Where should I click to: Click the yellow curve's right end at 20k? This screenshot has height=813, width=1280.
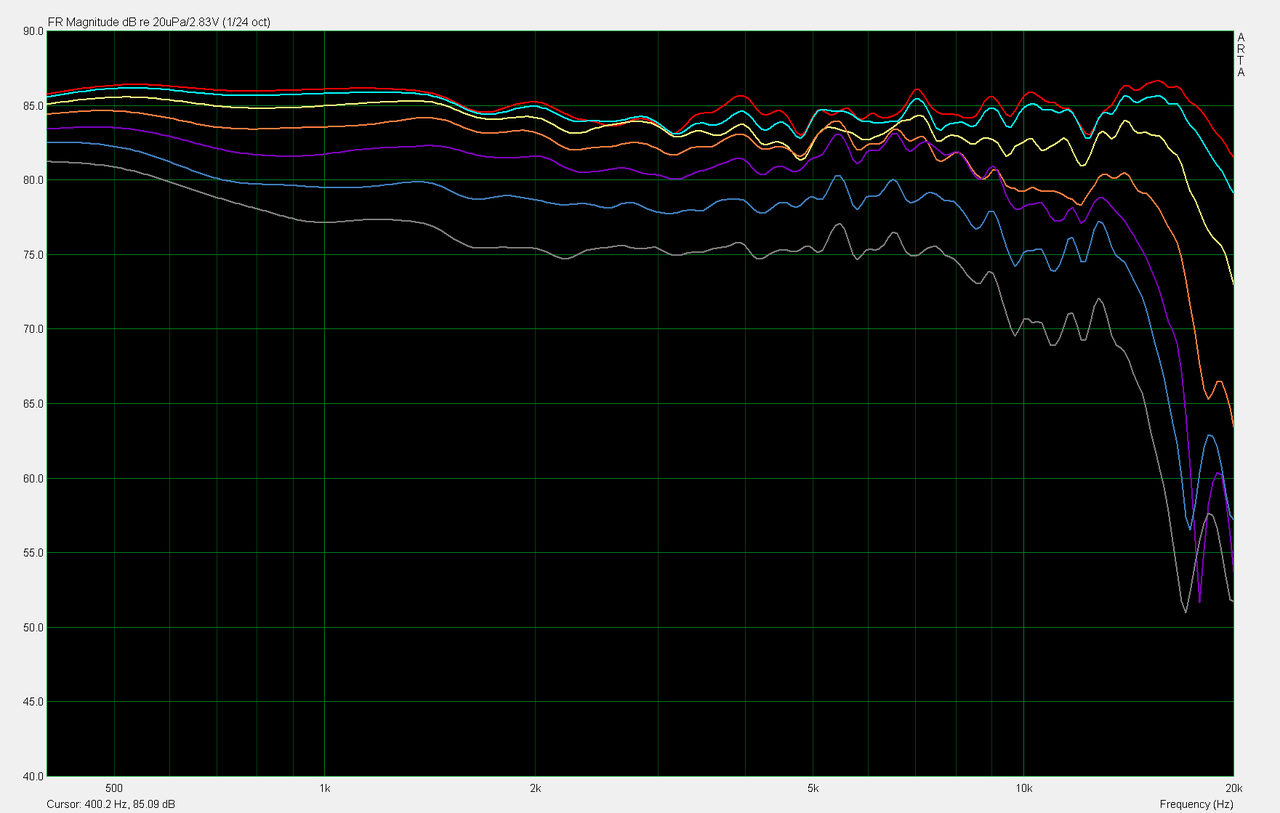tap(1233, 284)
